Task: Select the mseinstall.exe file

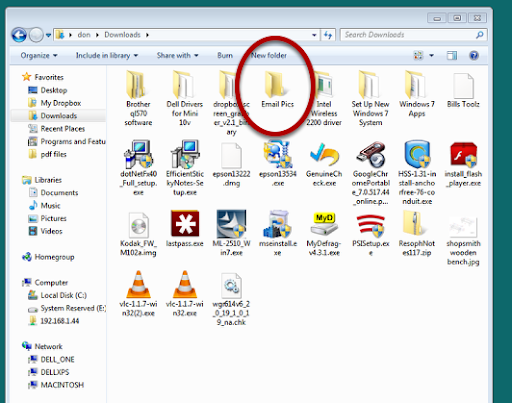Action: click(277, 233)
